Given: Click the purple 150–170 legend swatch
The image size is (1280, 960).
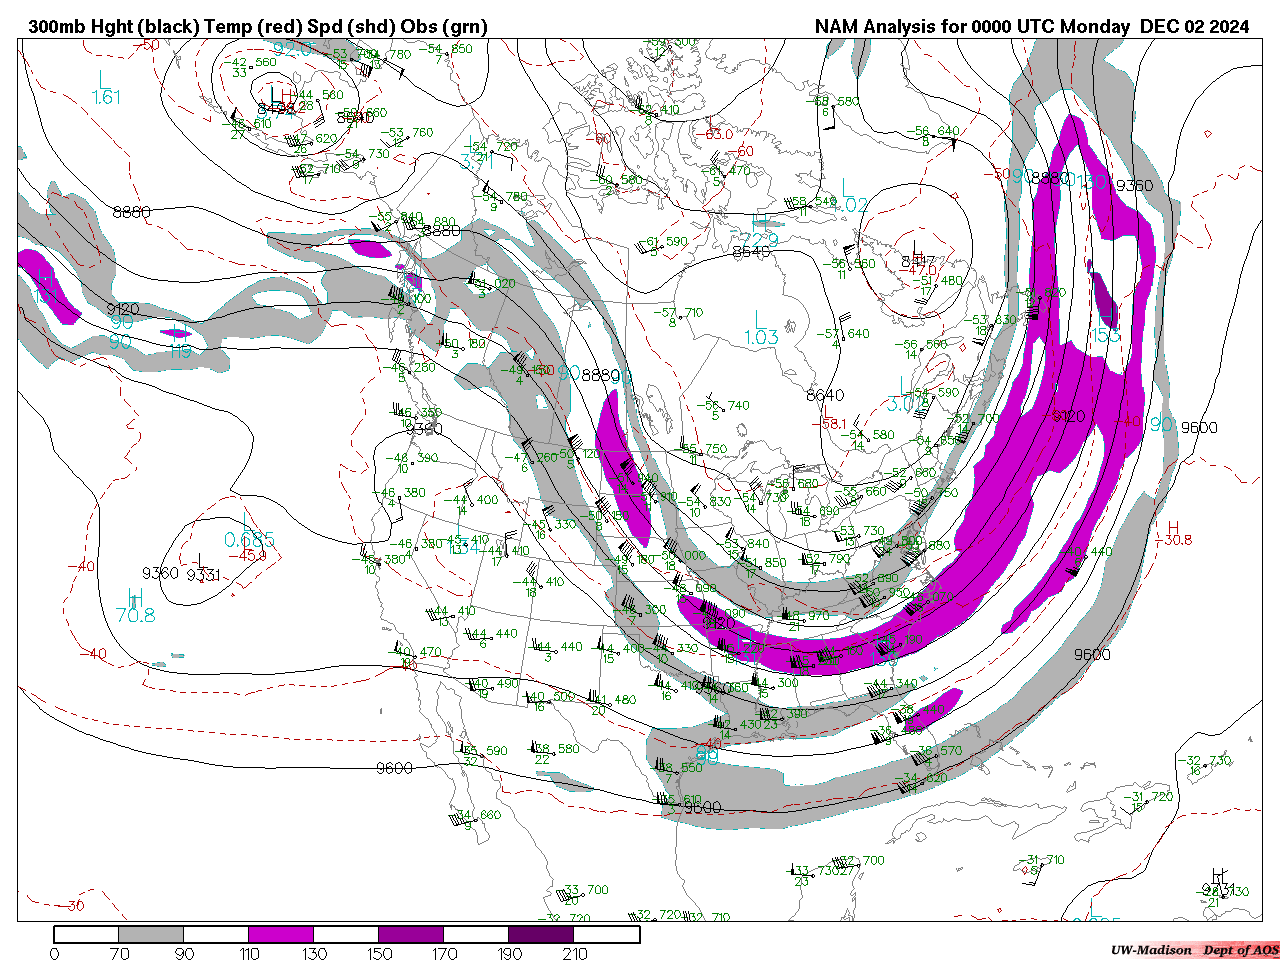Looking at the screenshot, I should (411, 935).
